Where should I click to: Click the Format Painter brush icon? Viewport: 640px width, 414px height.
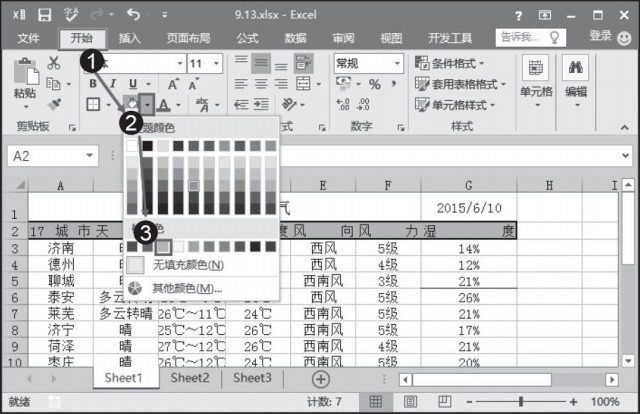click(54, 105)
